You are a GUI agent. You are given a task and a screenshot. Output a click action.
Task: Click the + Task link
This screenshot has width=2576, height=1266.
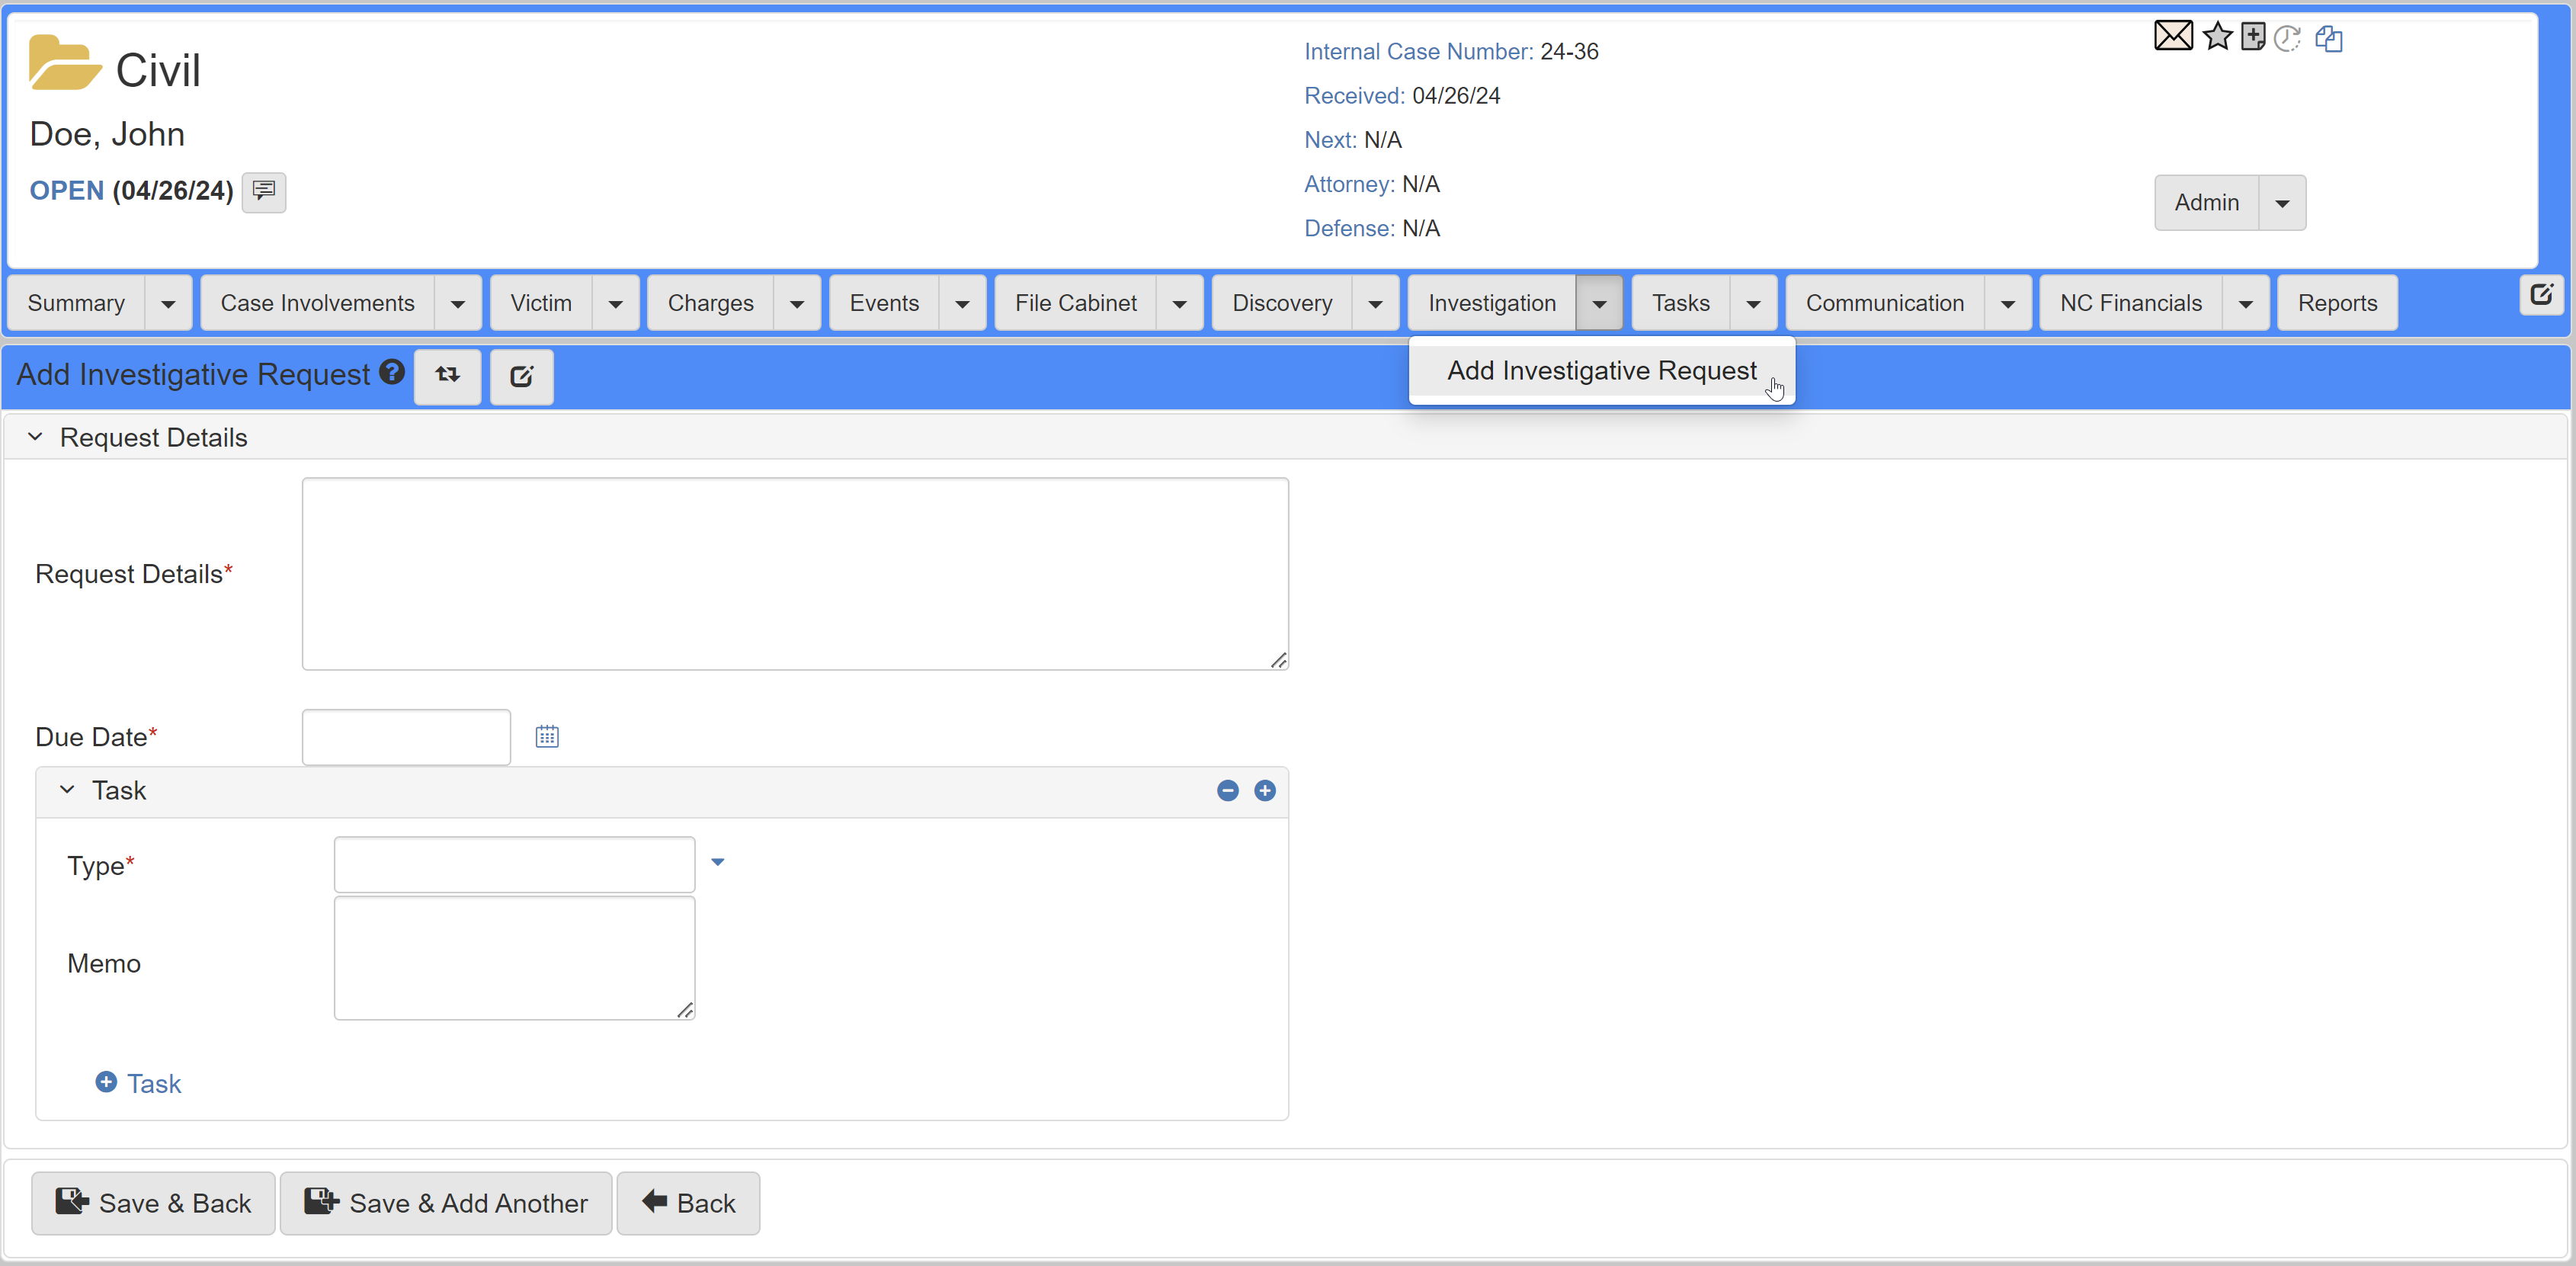point(138,1084)
